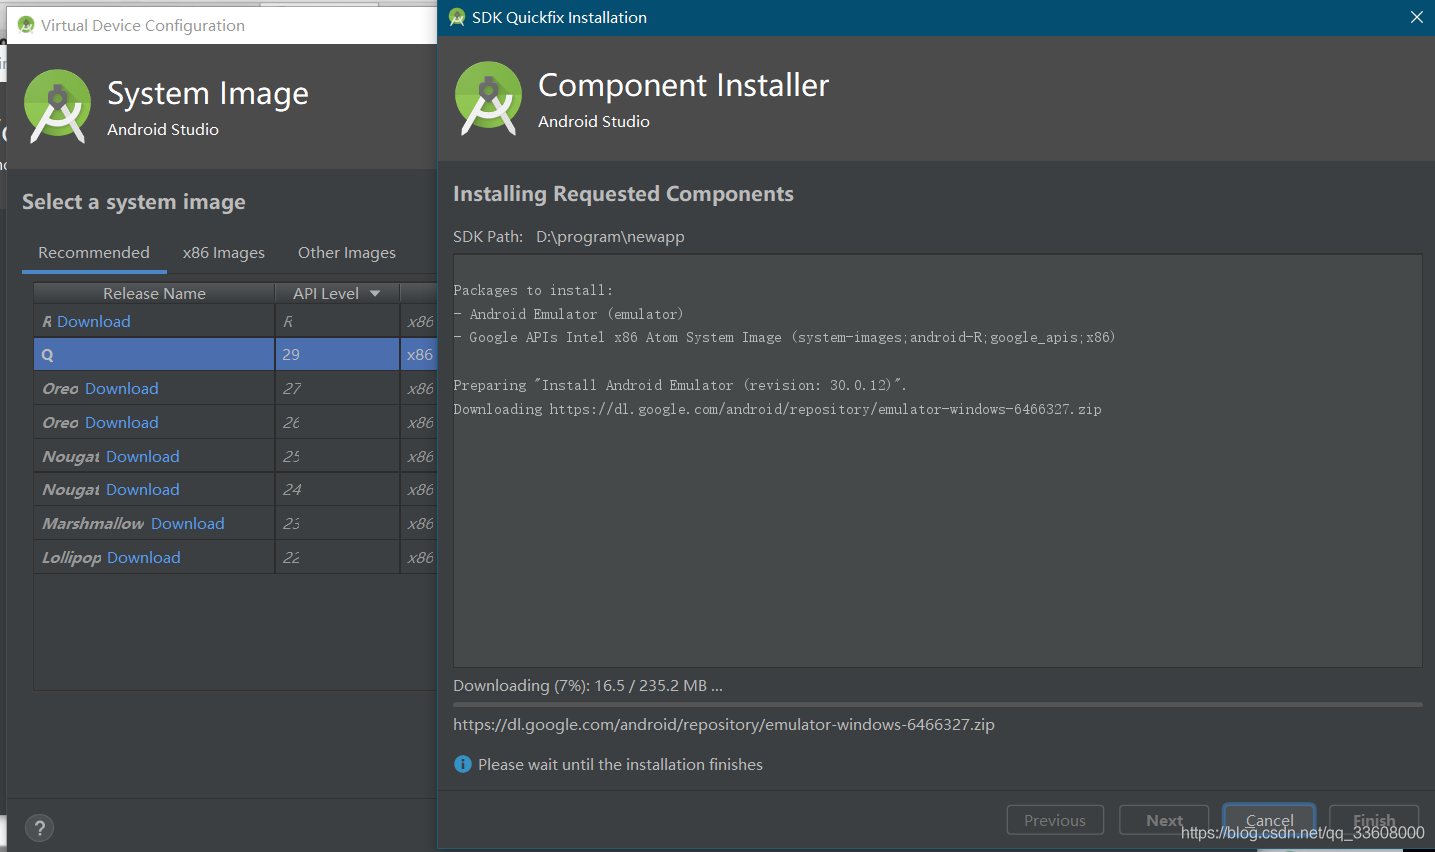Click Download link for Oreo API 26
Image resolution: width=1435 pixels, height=852 pixels.
pos(122,422)
